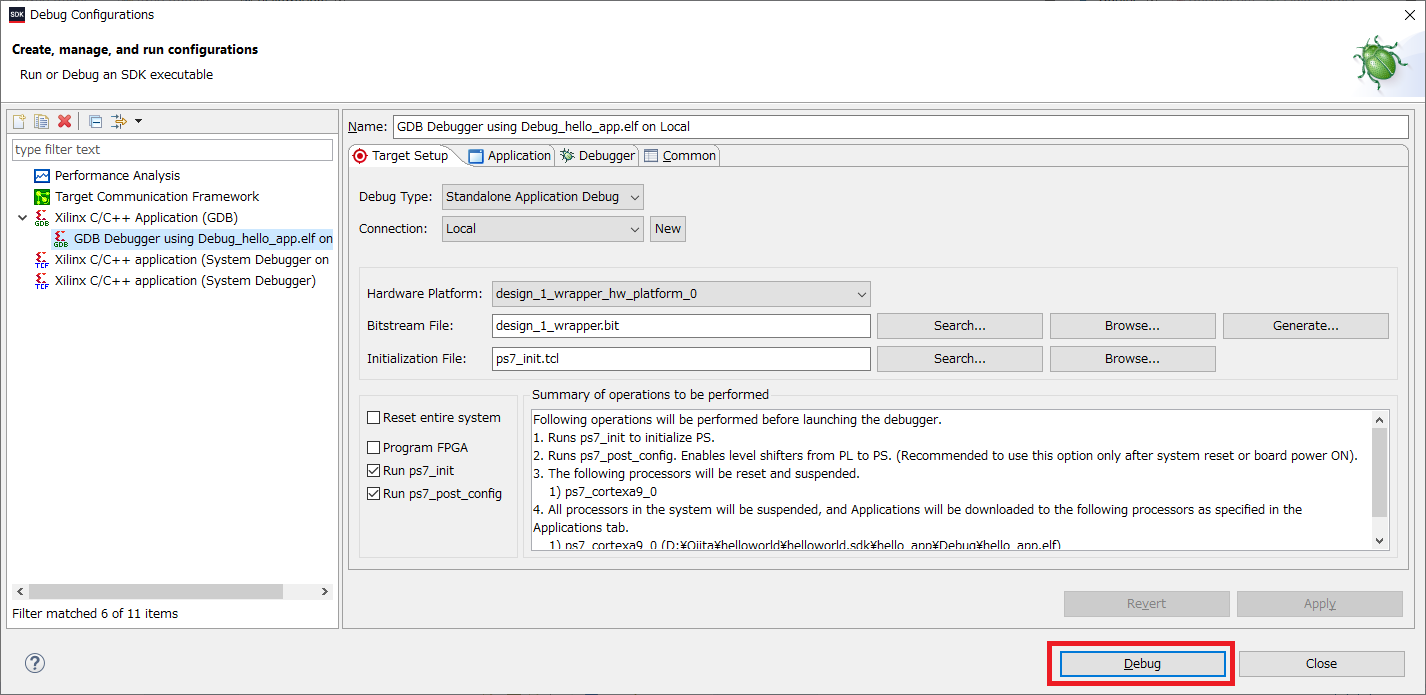Switch to the Application tab
Screen dimensions: 1426x695
click(x=509, y=156)
